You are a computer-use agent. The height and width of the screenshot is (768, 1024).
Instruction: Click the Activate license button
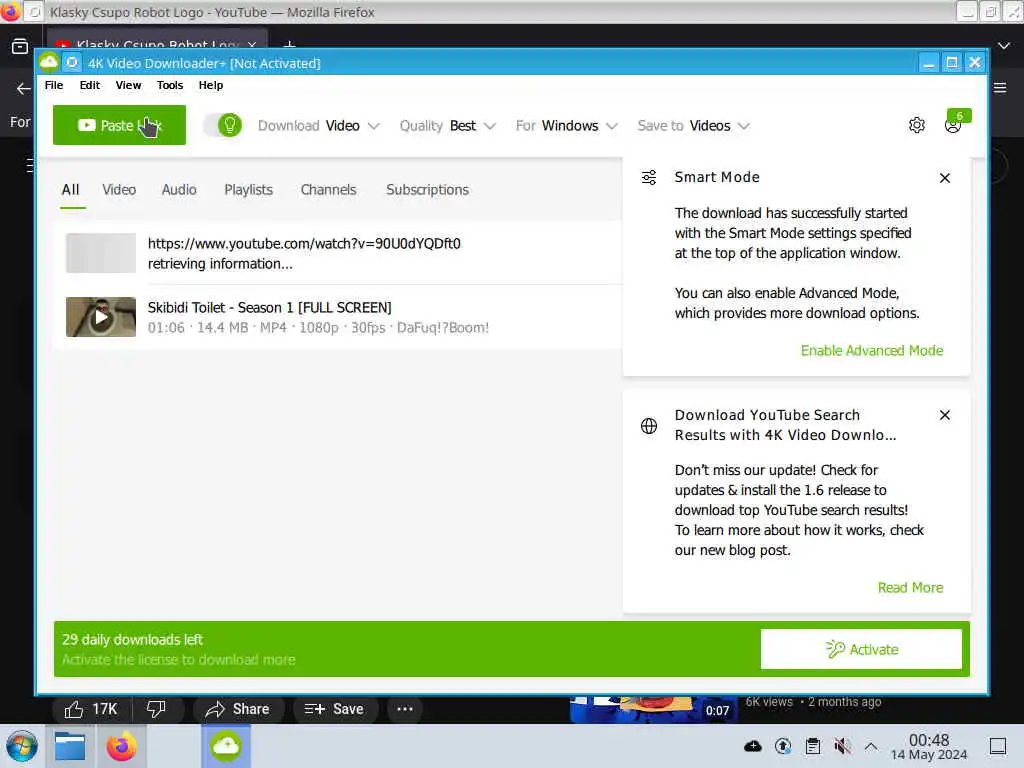tap(861, 649)
